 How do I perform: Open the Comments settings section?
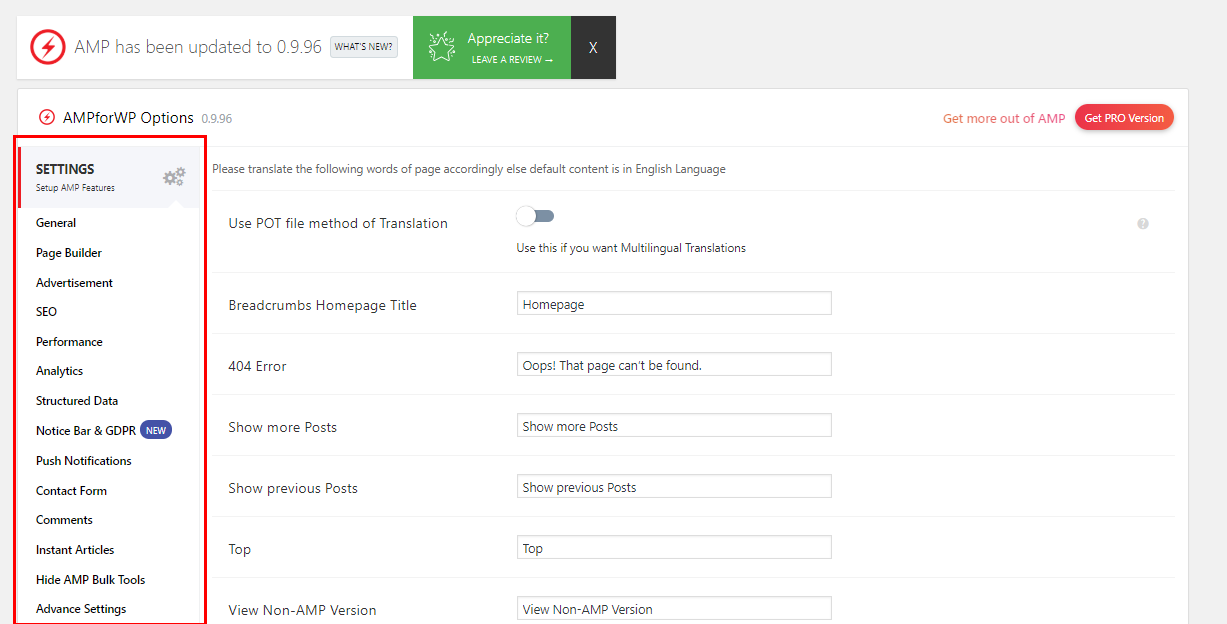click(64, 520)
